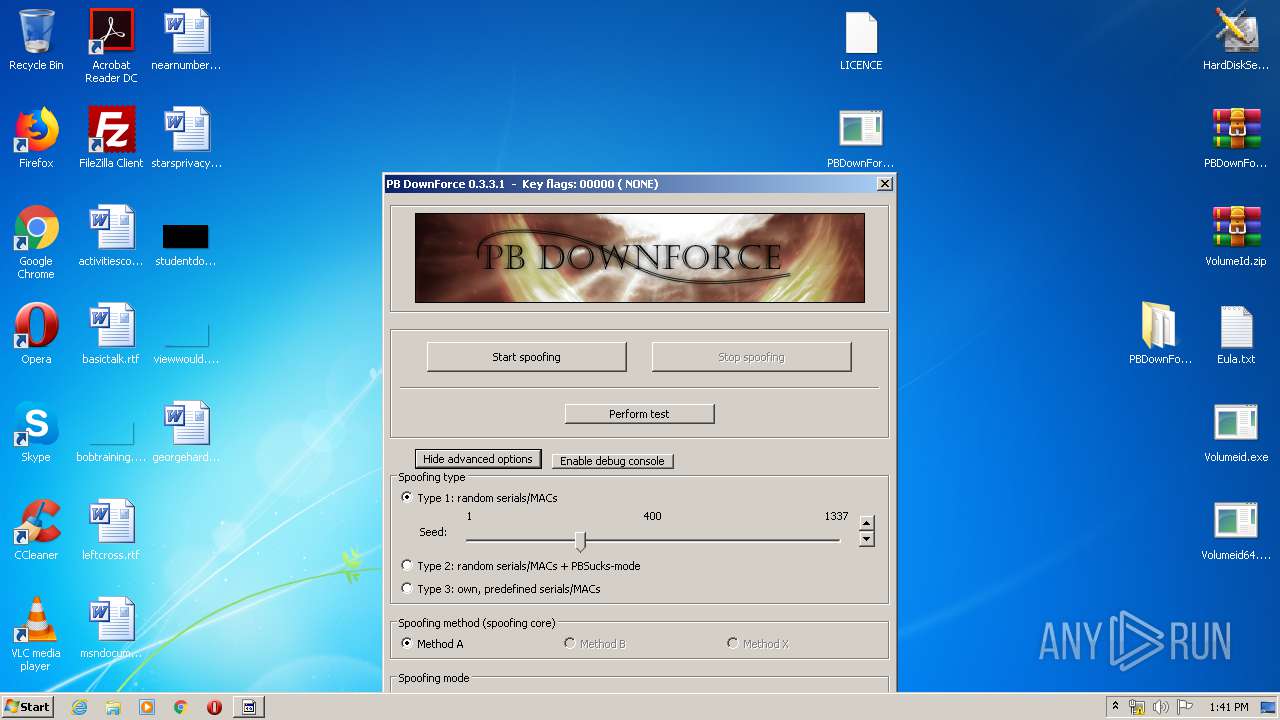Click the Start spoofing button
Screen dimensions: 1280x720
tap(526, 357)
